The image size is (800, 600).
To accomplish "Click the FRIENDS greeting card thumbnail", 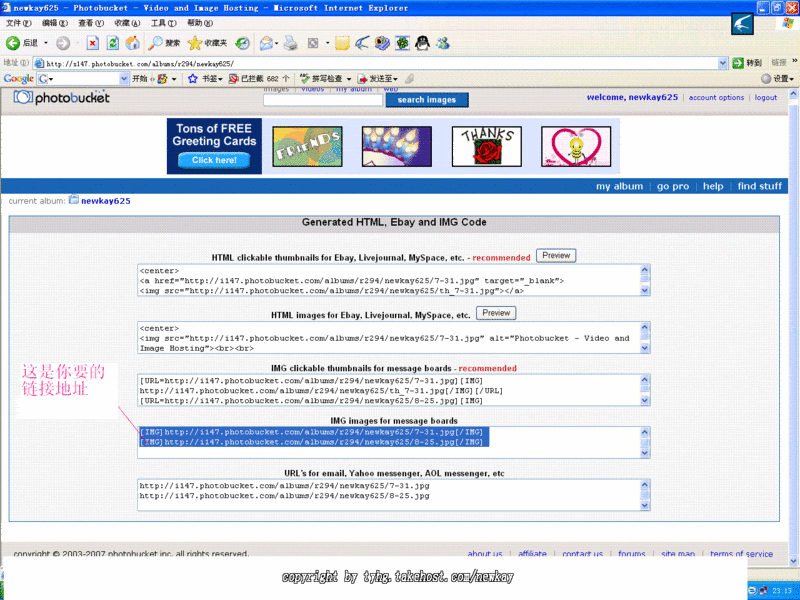I will (x=307, y=146).
